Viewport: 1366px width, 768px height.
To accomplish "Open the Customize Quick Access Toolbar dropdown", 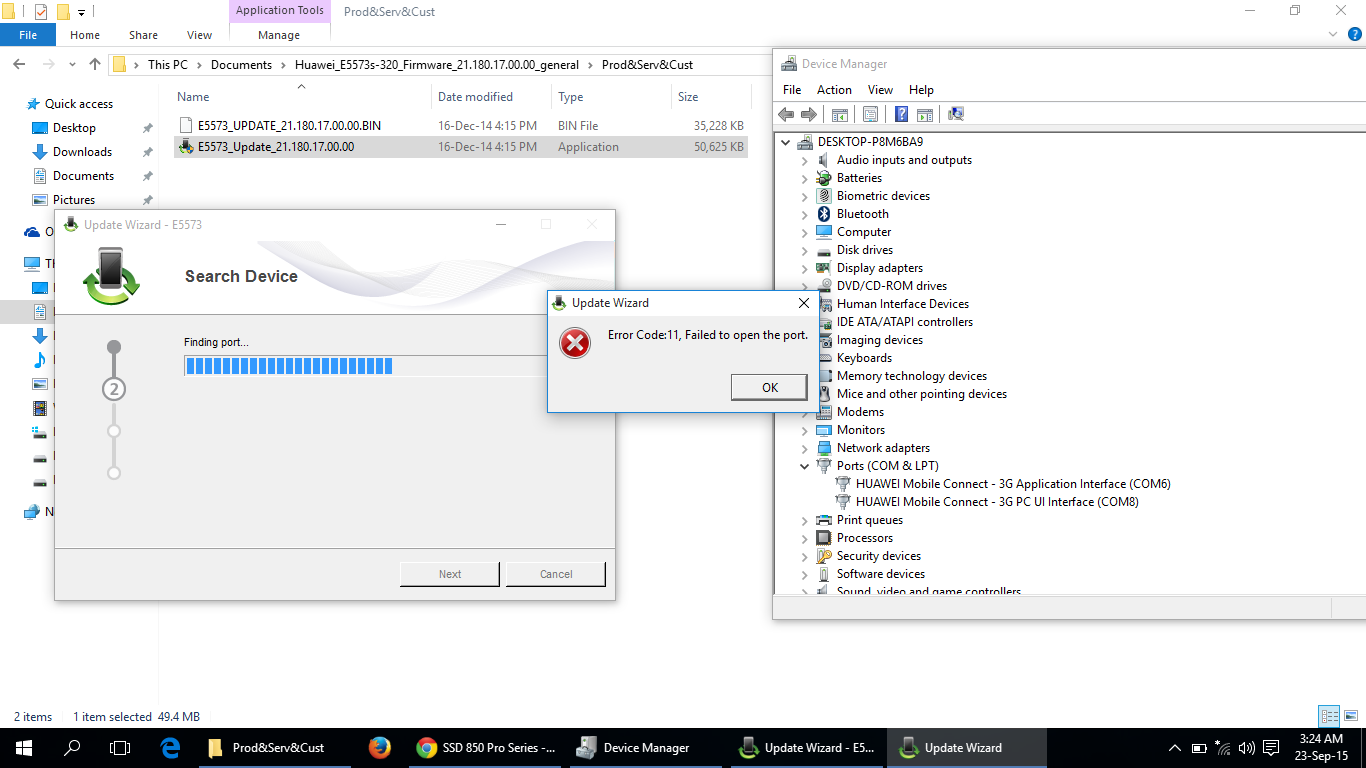I will point(81,12).
